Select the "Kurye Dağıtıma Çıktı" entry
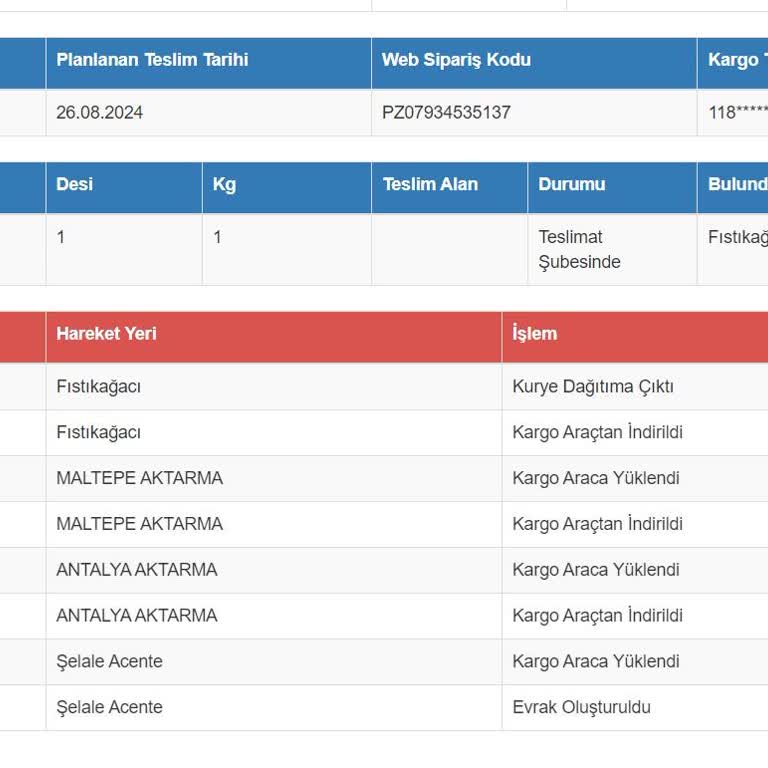 [x=593, y=387]
